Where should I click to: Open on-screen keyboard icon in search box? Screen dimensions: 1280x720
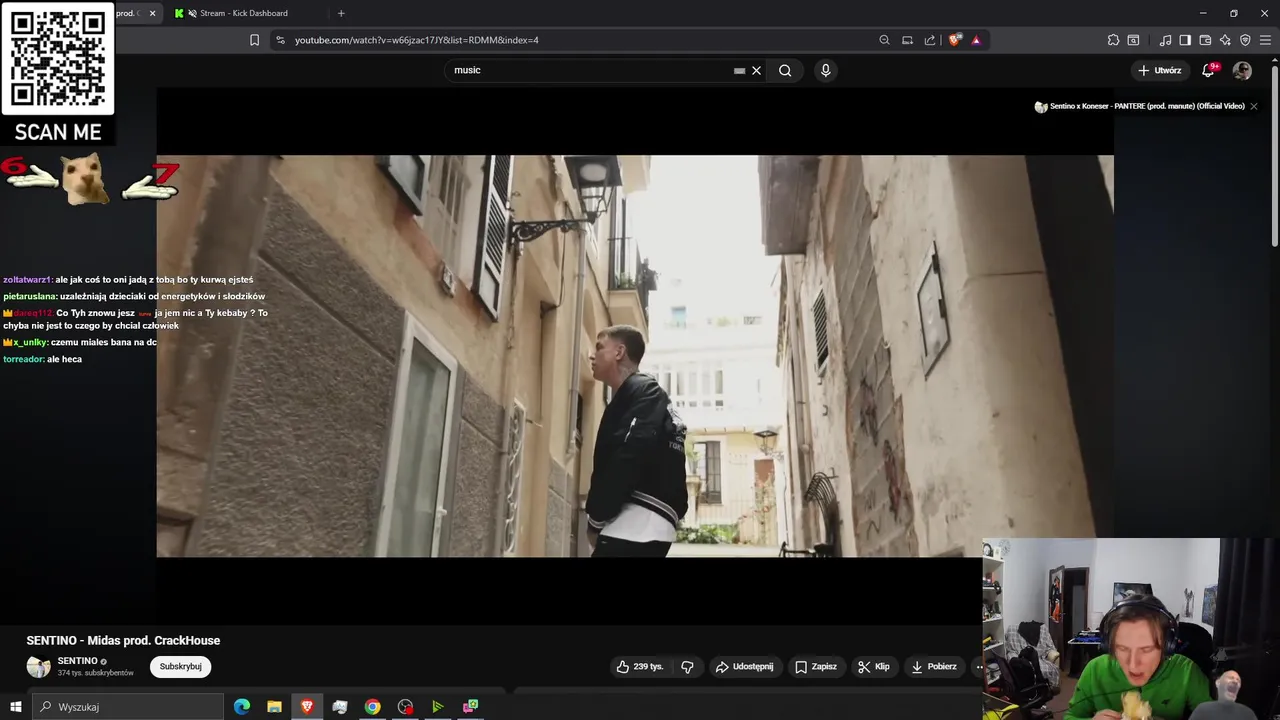tap(739, 71)
